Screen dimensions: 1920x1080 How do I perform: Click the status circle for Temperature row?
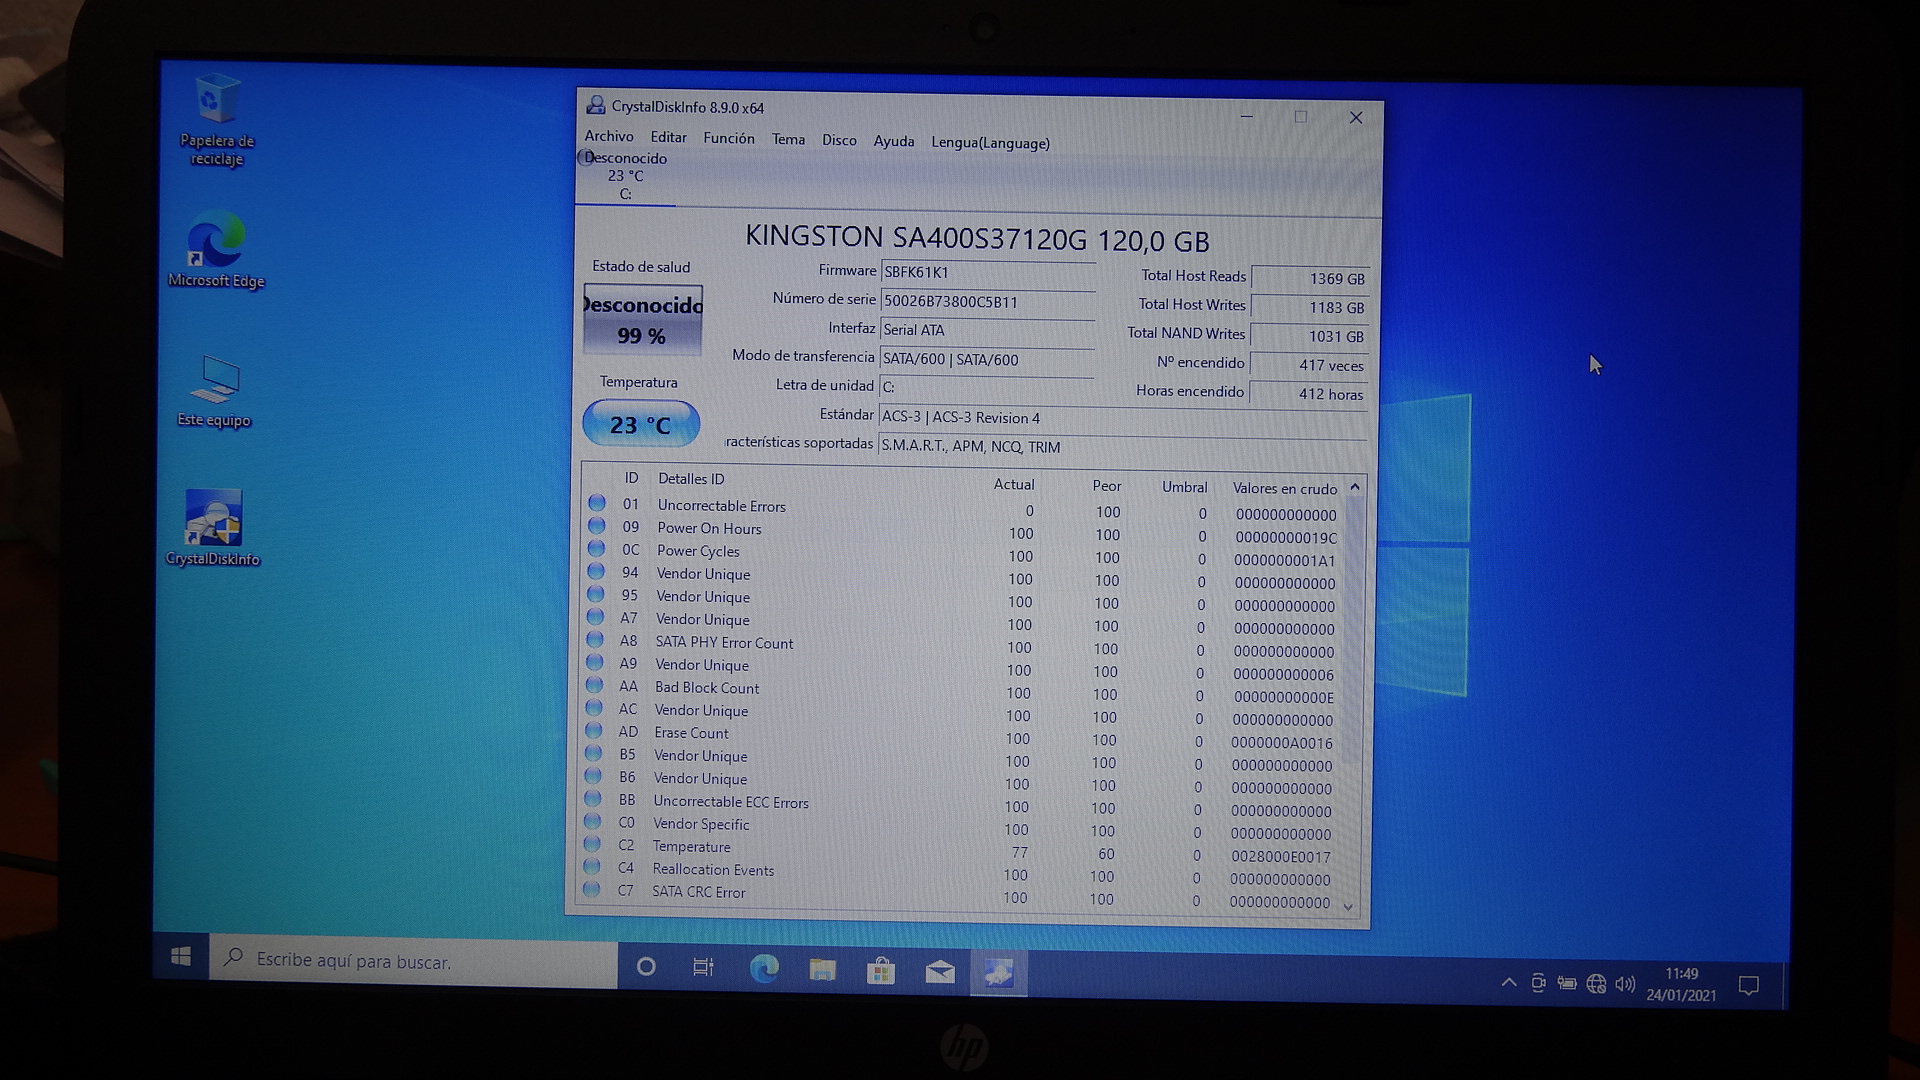click(592, 844)
